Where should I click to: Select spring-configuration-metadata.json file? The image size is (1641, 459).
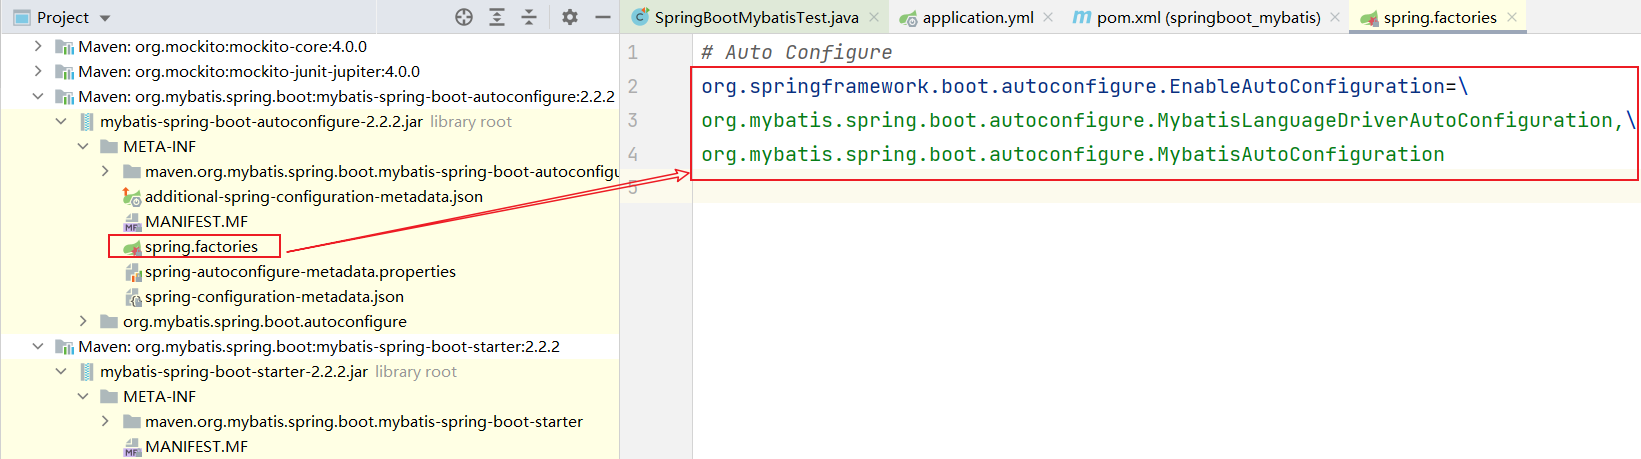pos(274,296)
